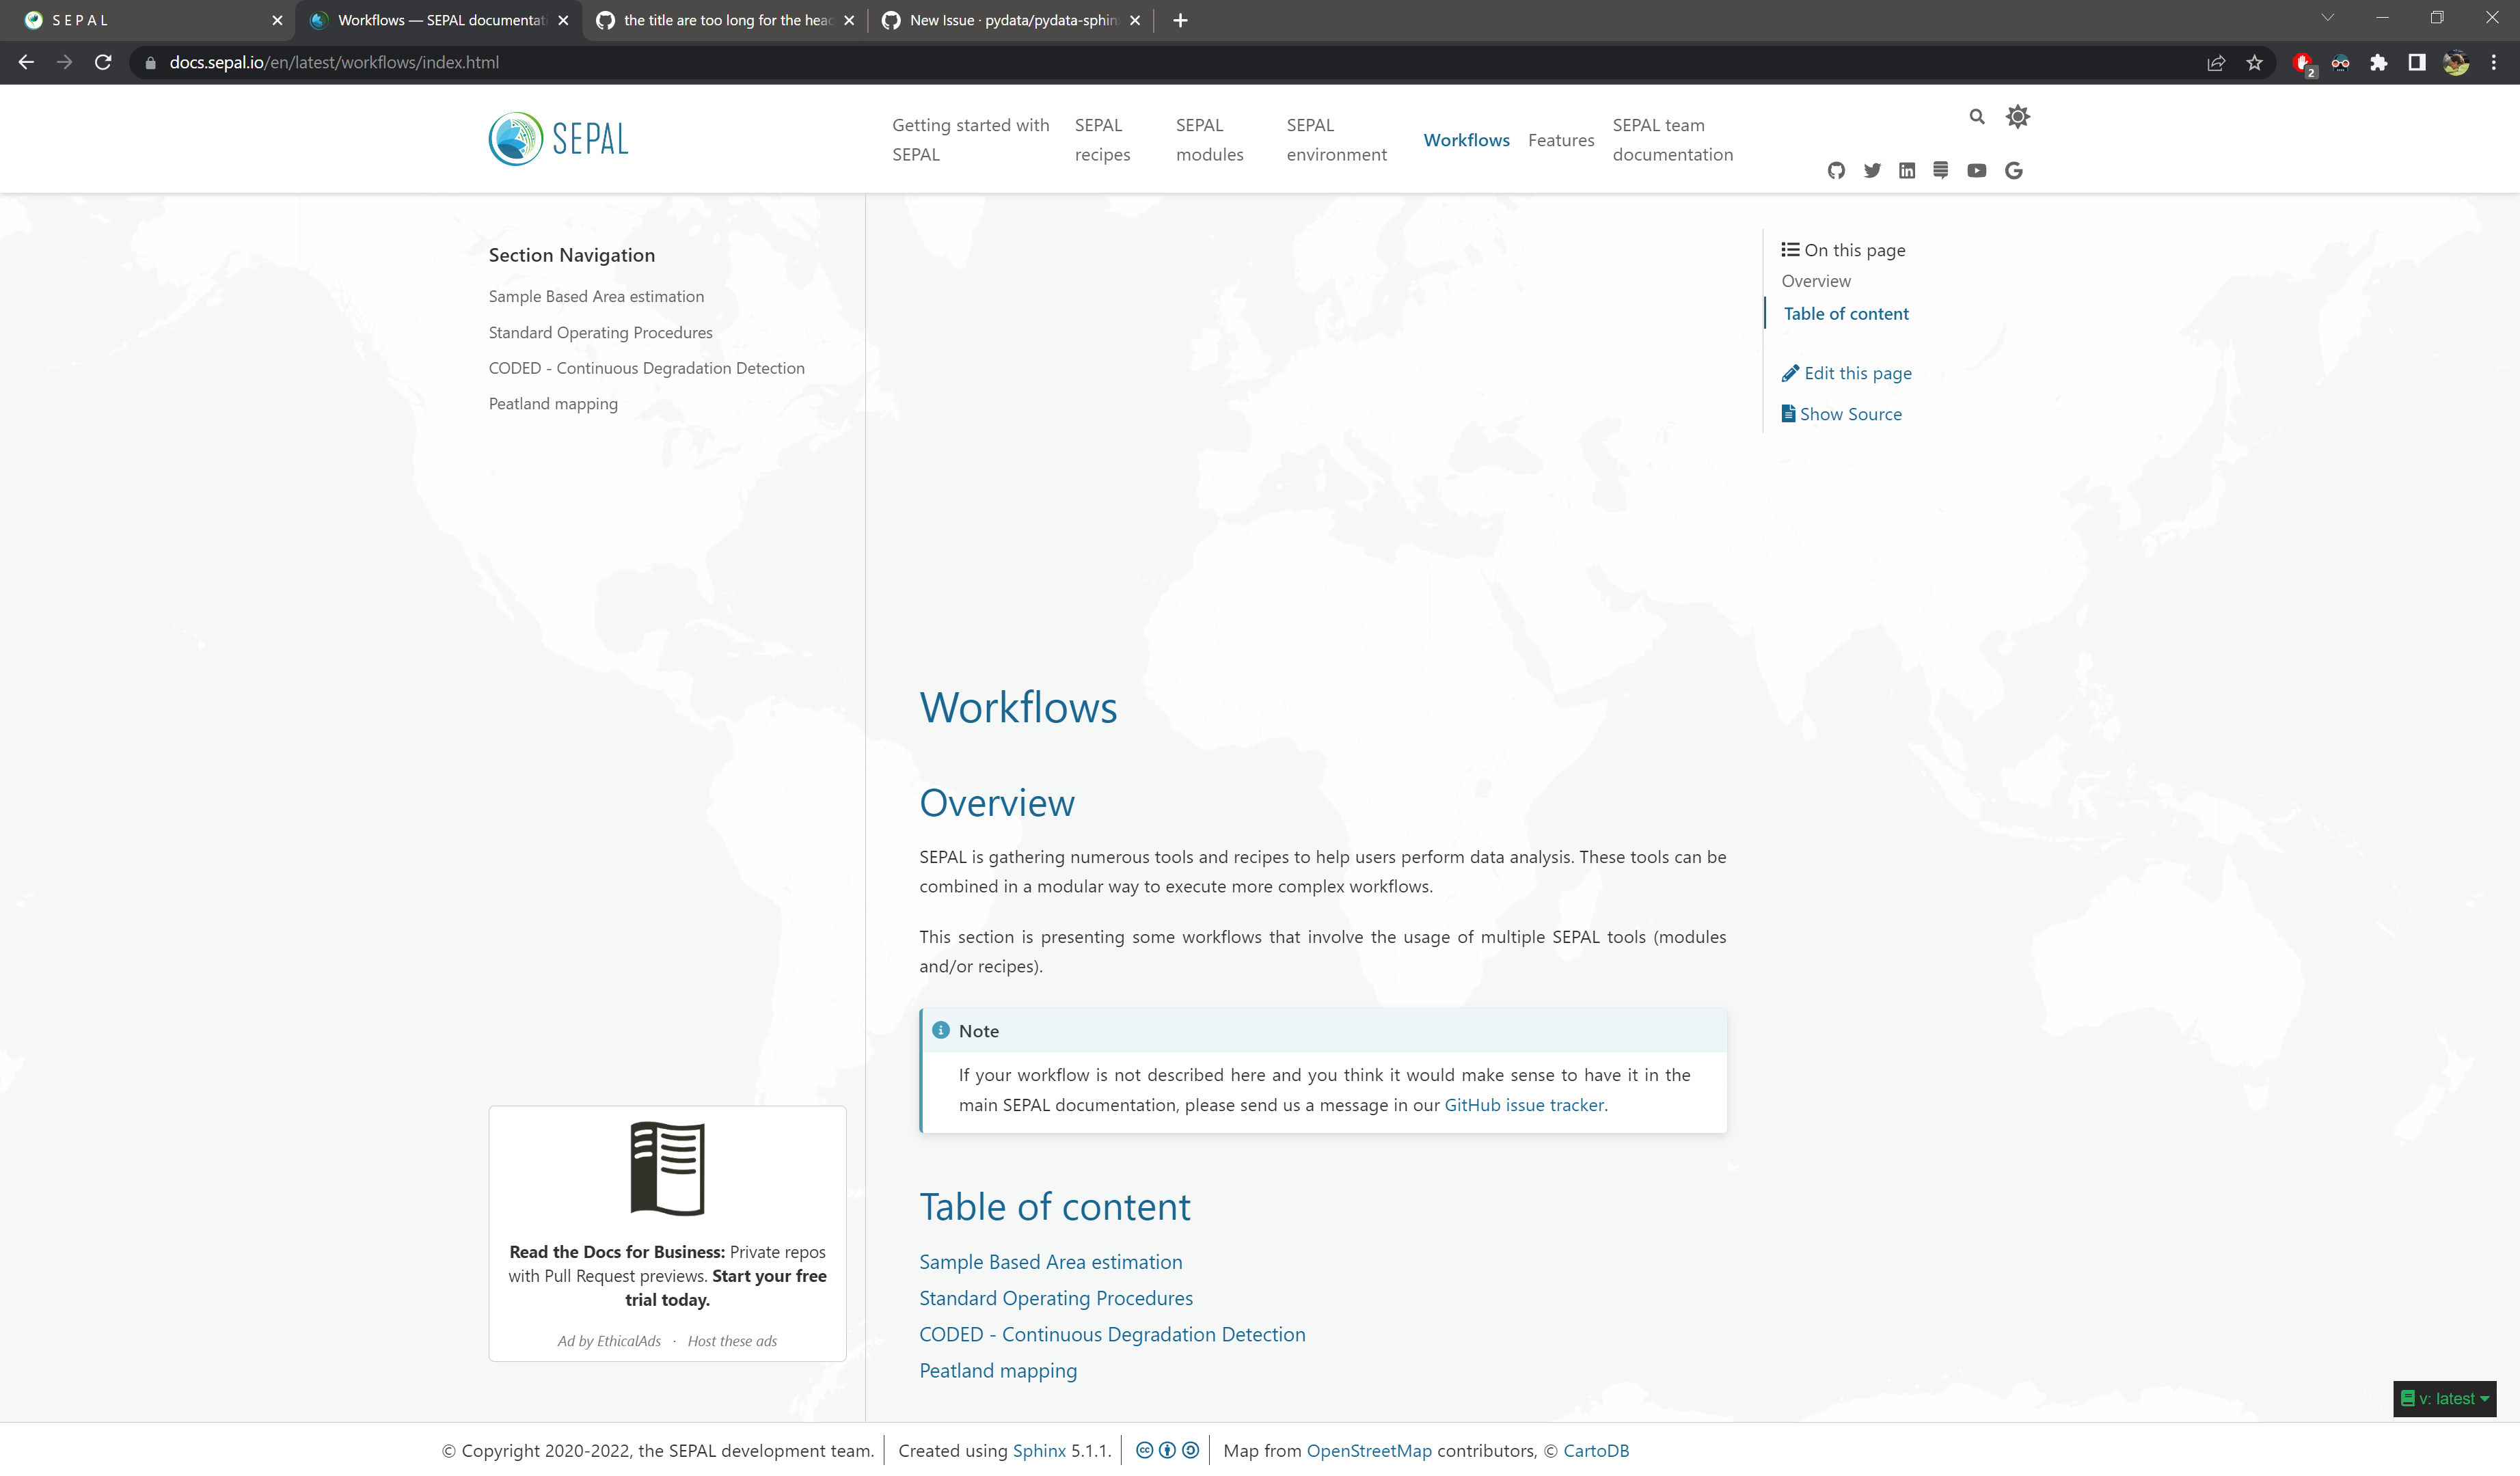
Task: Toggle the browser side panel icon
Action: [2418, 62]
